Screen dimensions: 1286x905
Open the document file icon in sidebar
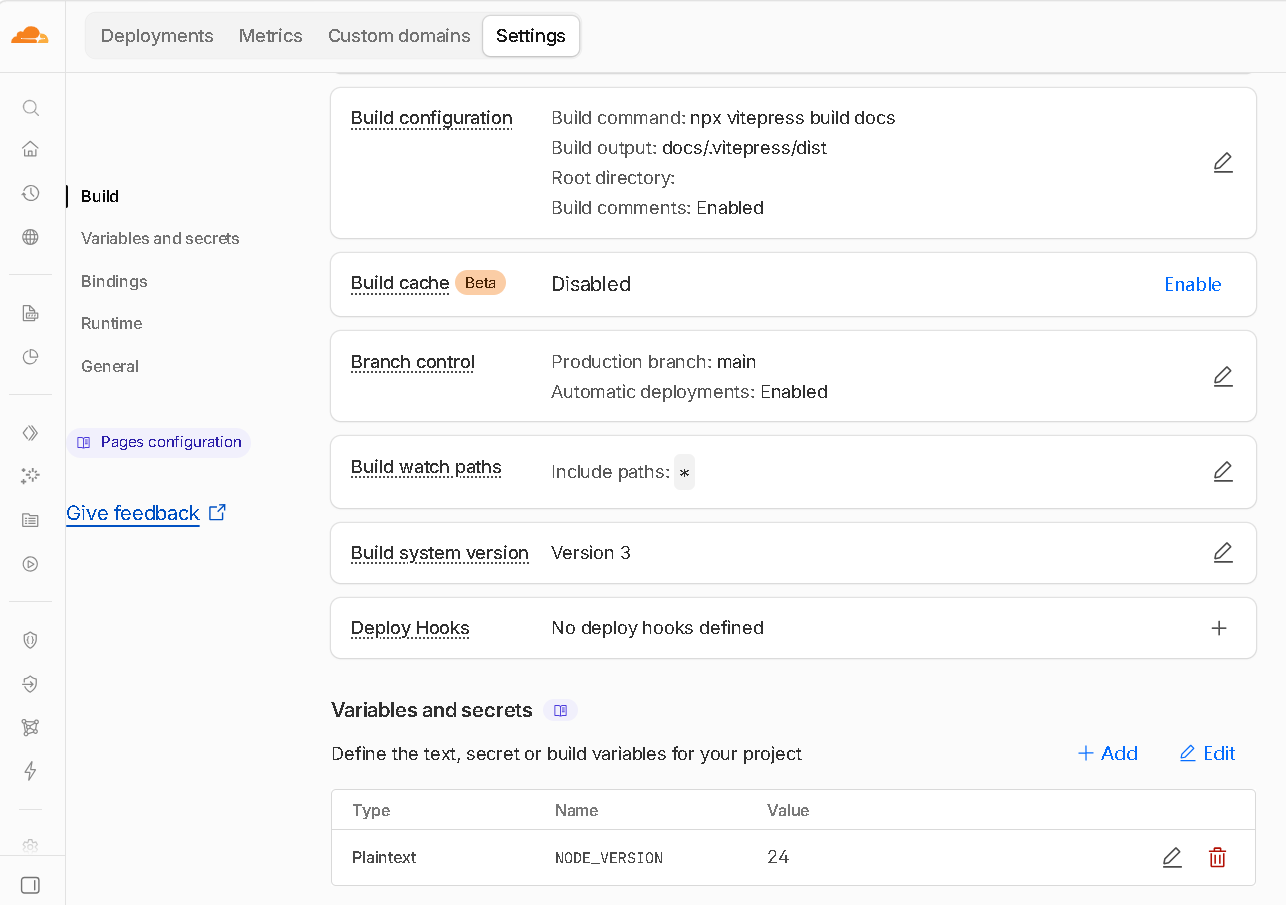31,314
